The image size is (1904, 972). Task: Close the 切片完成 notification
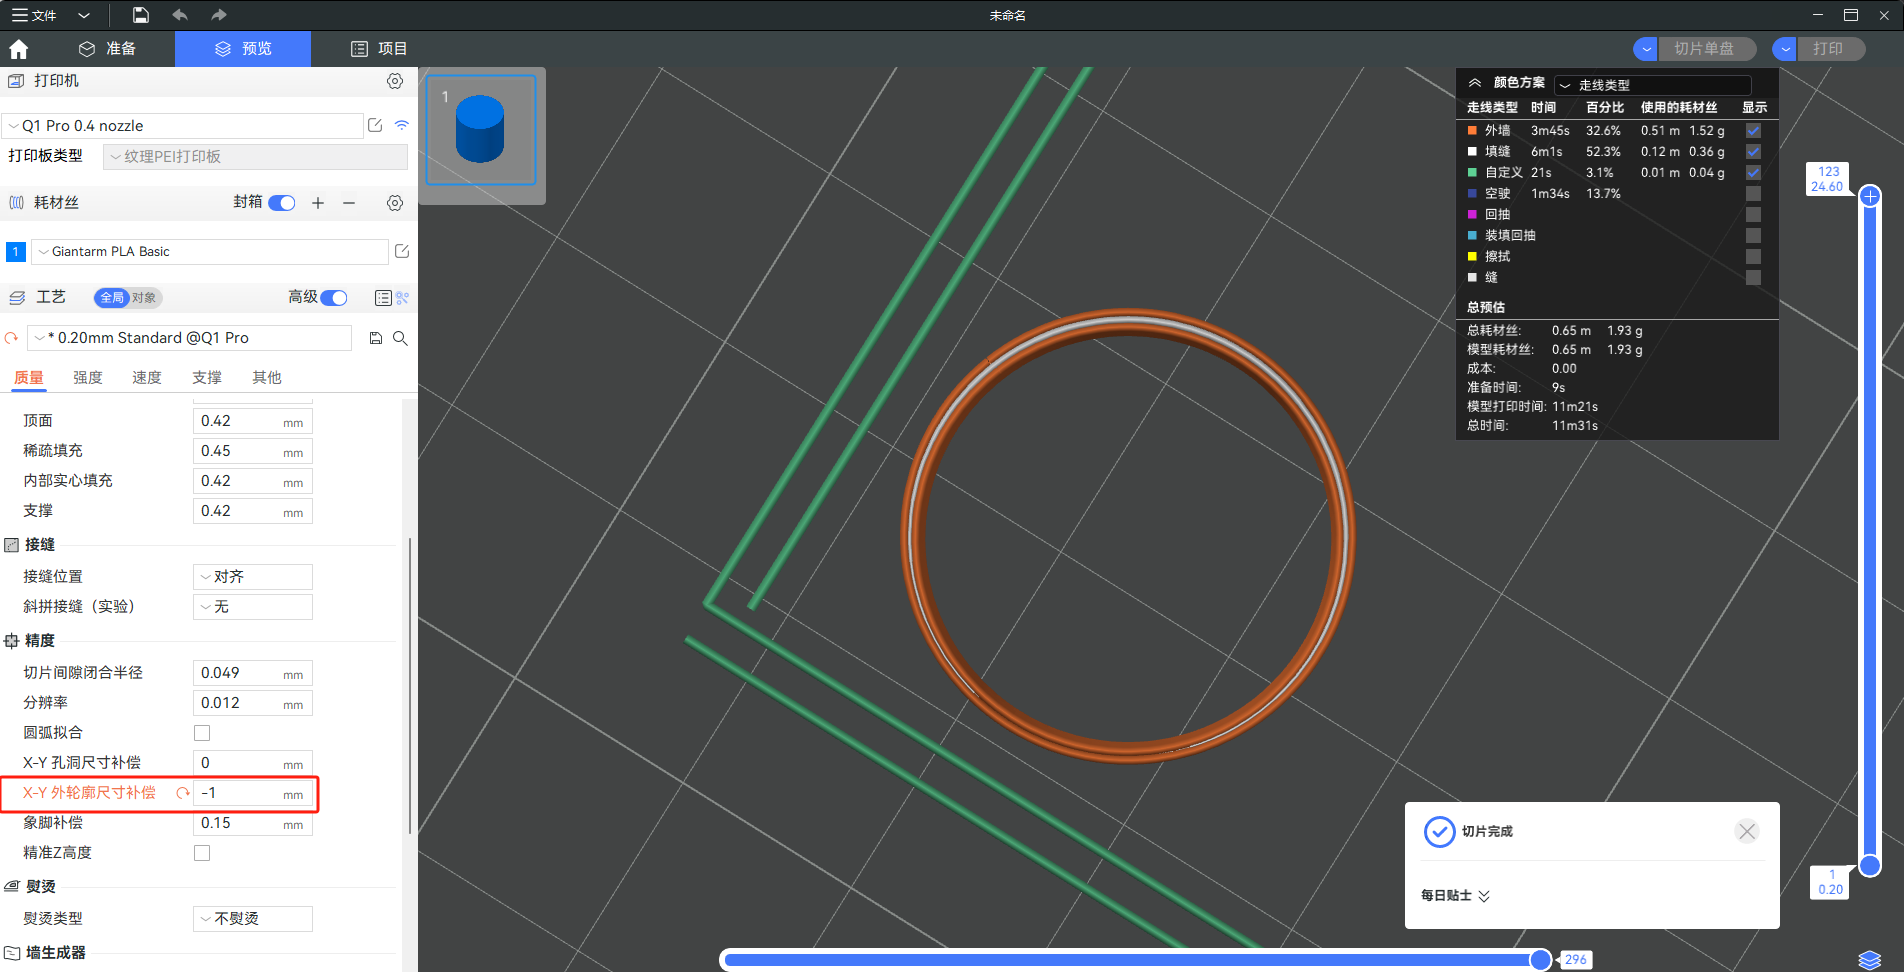coord(1747,832)
